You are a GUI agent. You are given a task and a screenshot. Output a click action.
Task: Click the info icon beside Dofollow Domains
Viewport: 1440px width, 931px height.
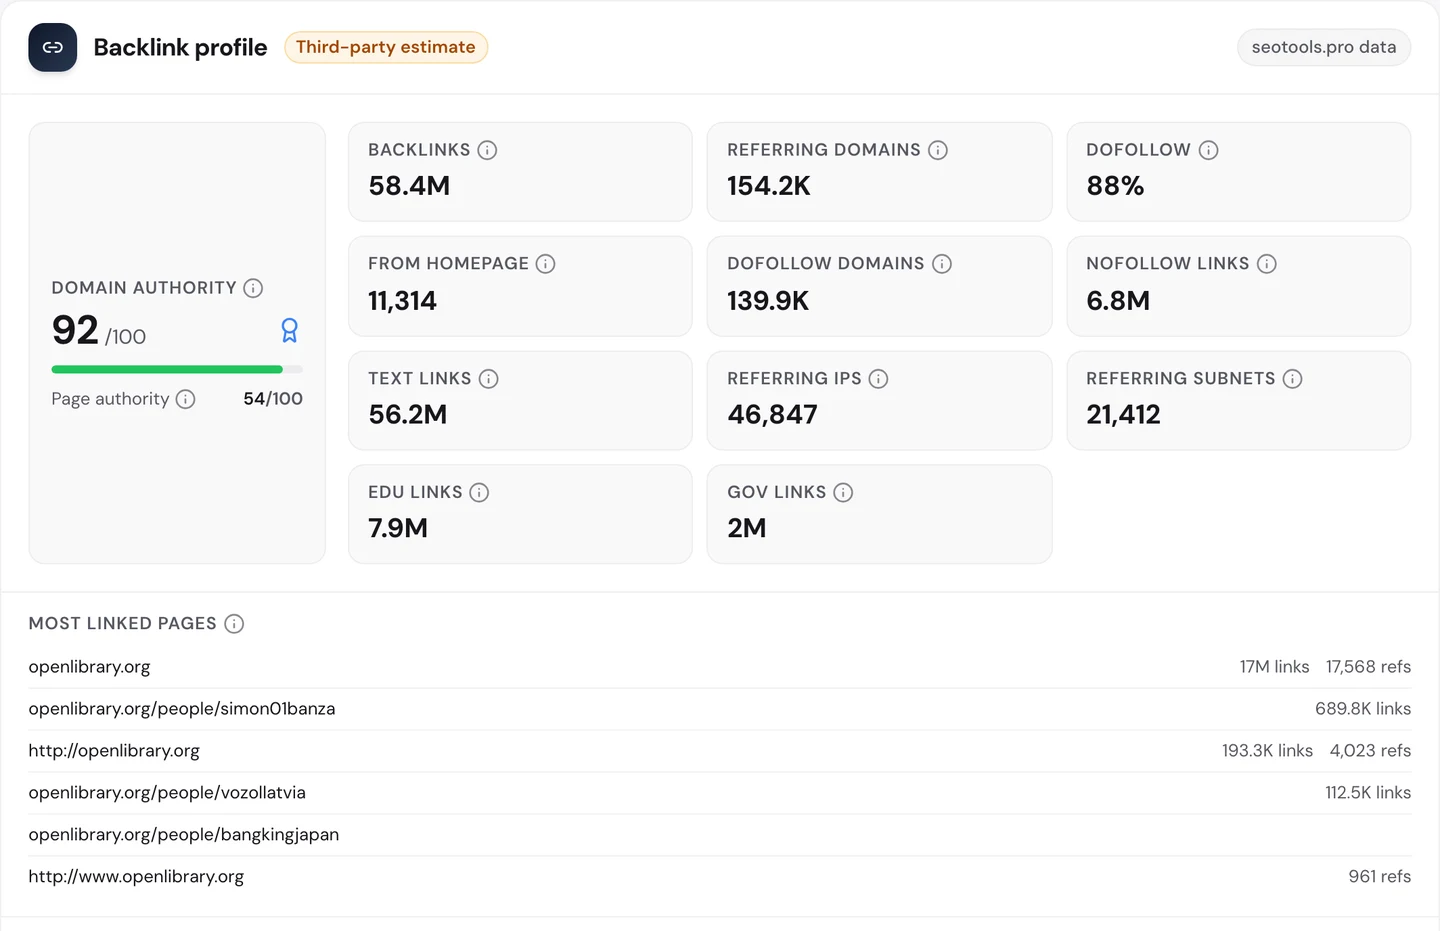[x=942, y=264]
